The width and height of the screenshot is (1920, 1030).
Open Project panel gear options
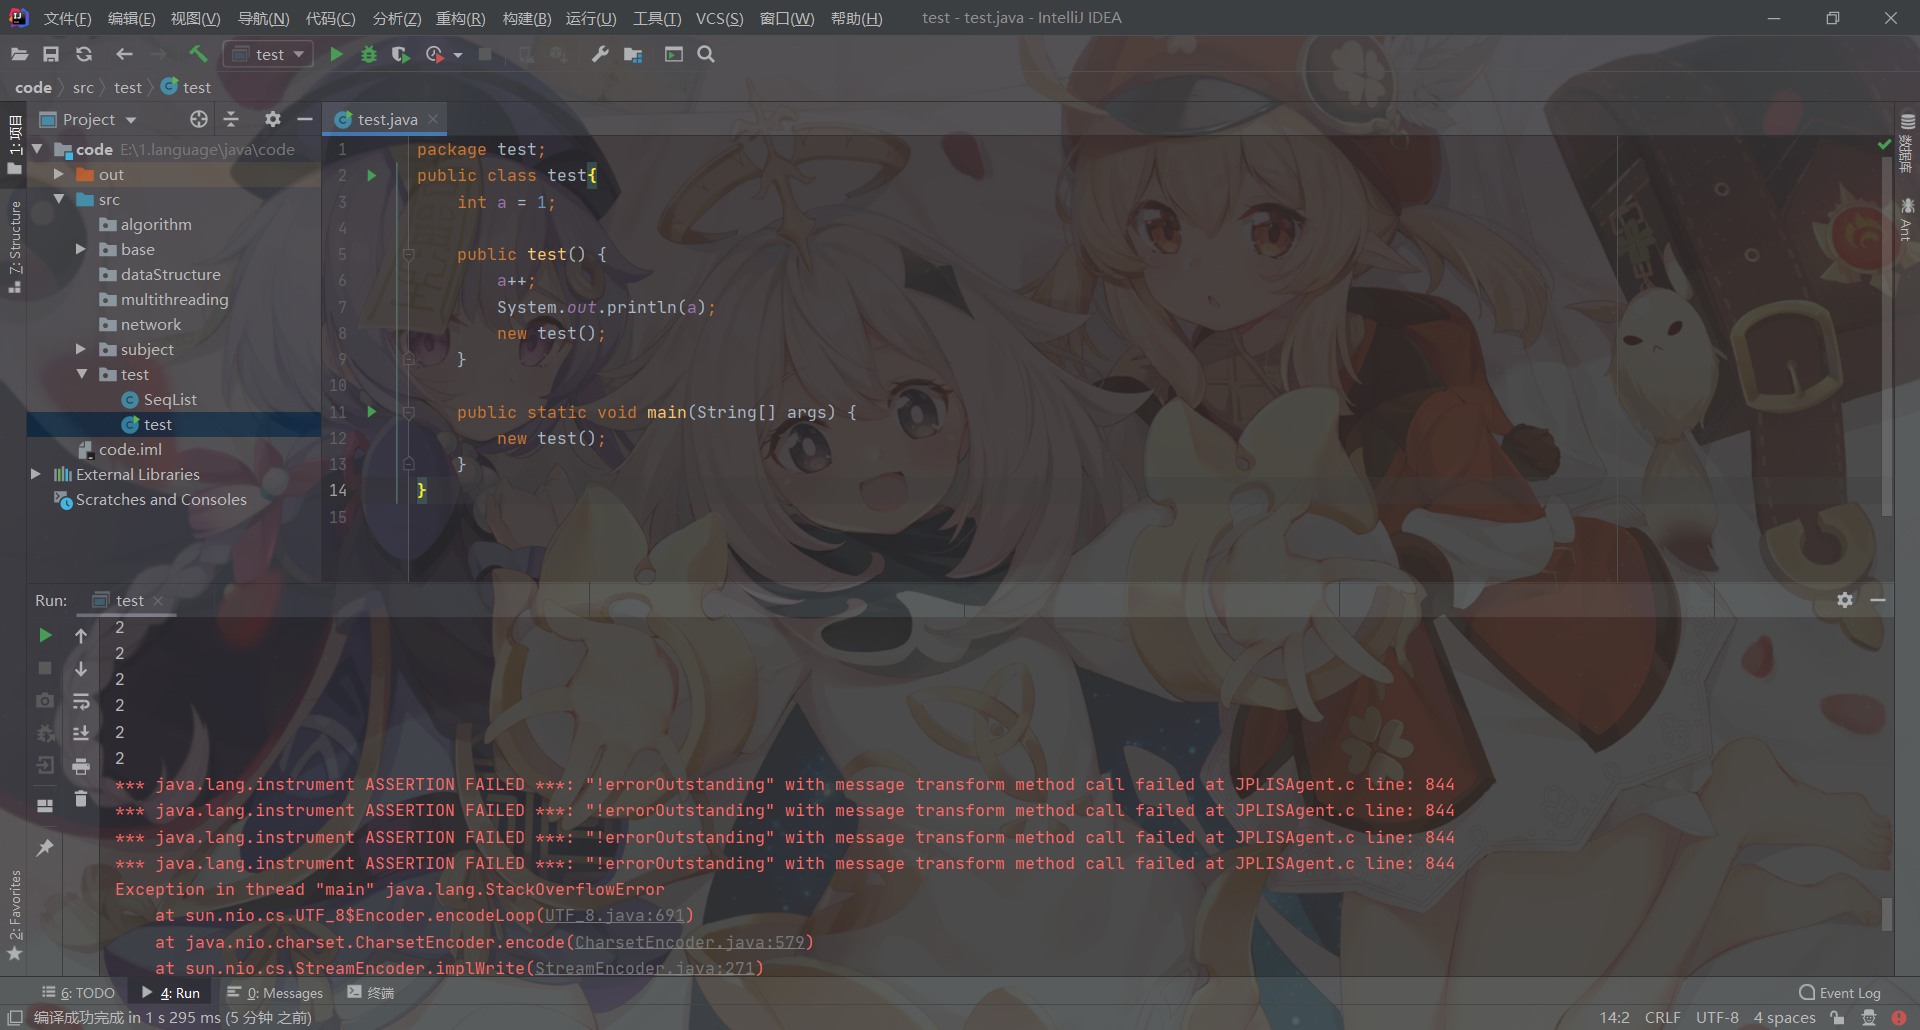(272, 119)
